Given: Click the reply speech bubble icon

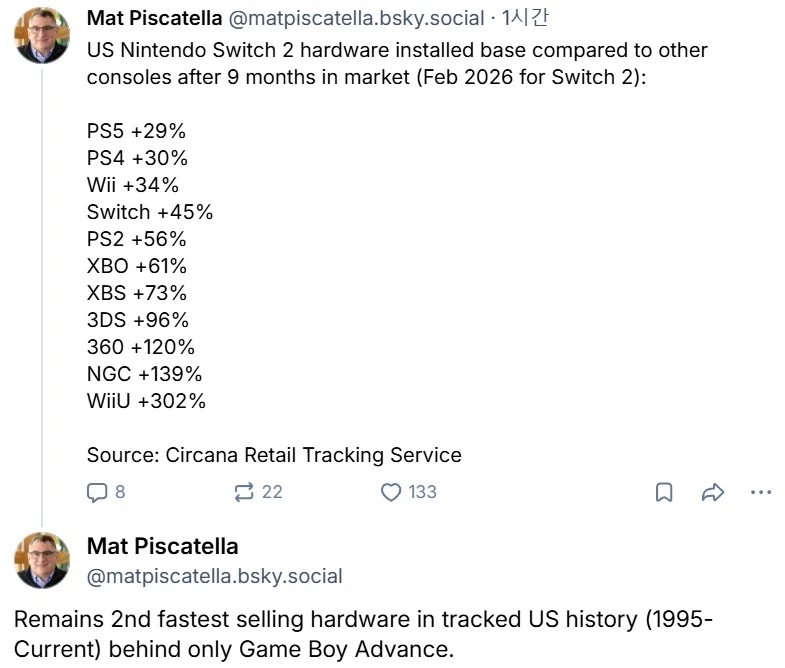Looking at the screenshot, I should tap(97, 492).
